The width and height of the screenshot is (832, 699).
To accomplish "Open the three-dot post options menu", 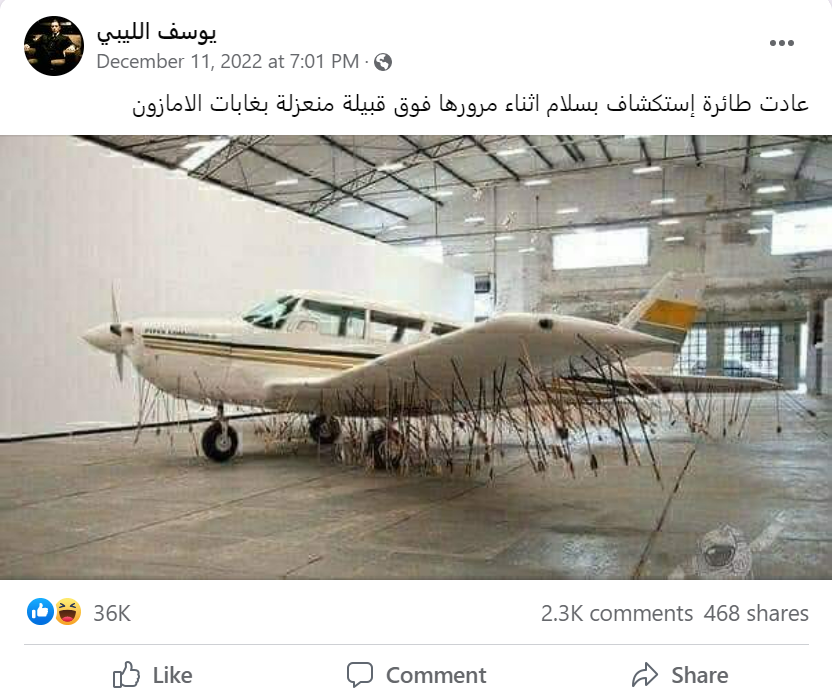I will (782, 43).
